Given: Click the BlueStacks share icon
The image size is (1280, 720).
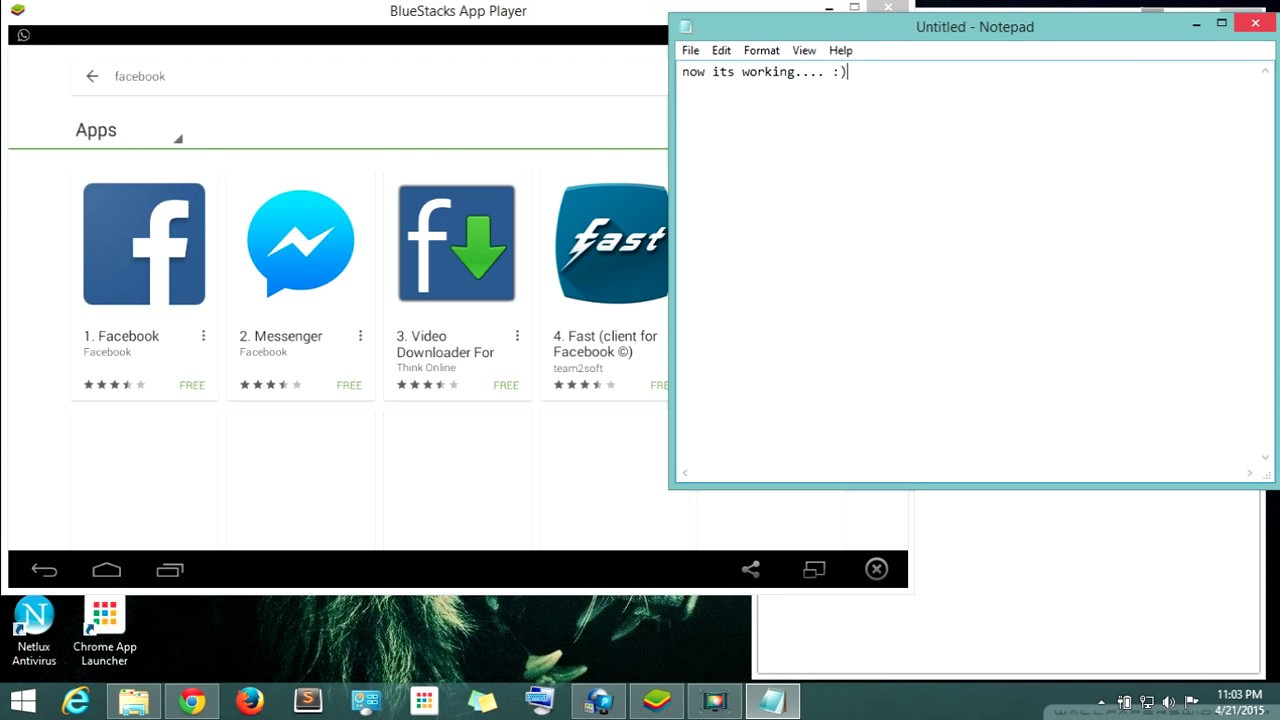Looking at the screenshot, I should [751, 570].
